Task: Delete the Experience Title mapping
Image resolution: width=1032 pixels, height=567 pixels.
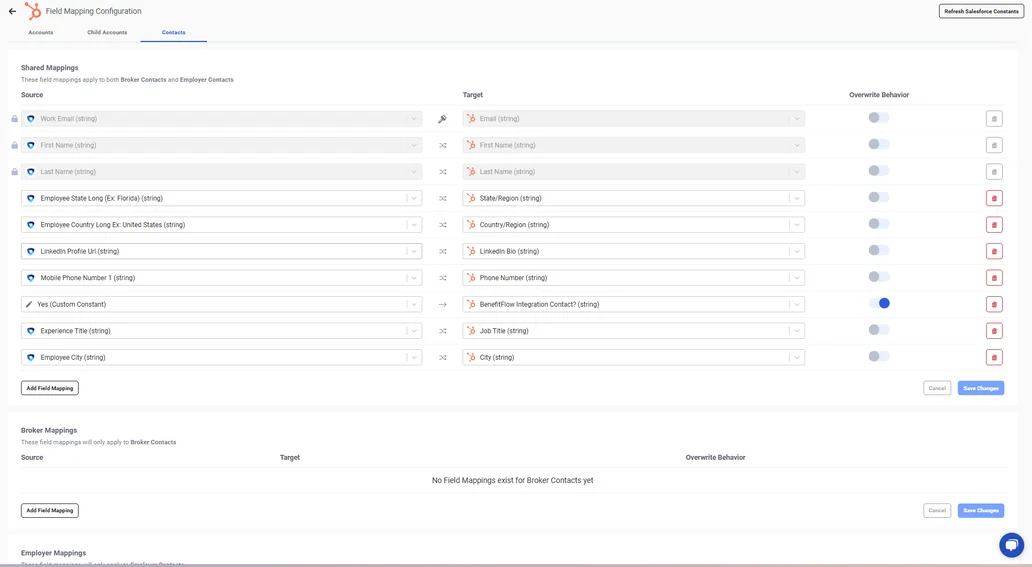Action: click(x=994, y=331)
